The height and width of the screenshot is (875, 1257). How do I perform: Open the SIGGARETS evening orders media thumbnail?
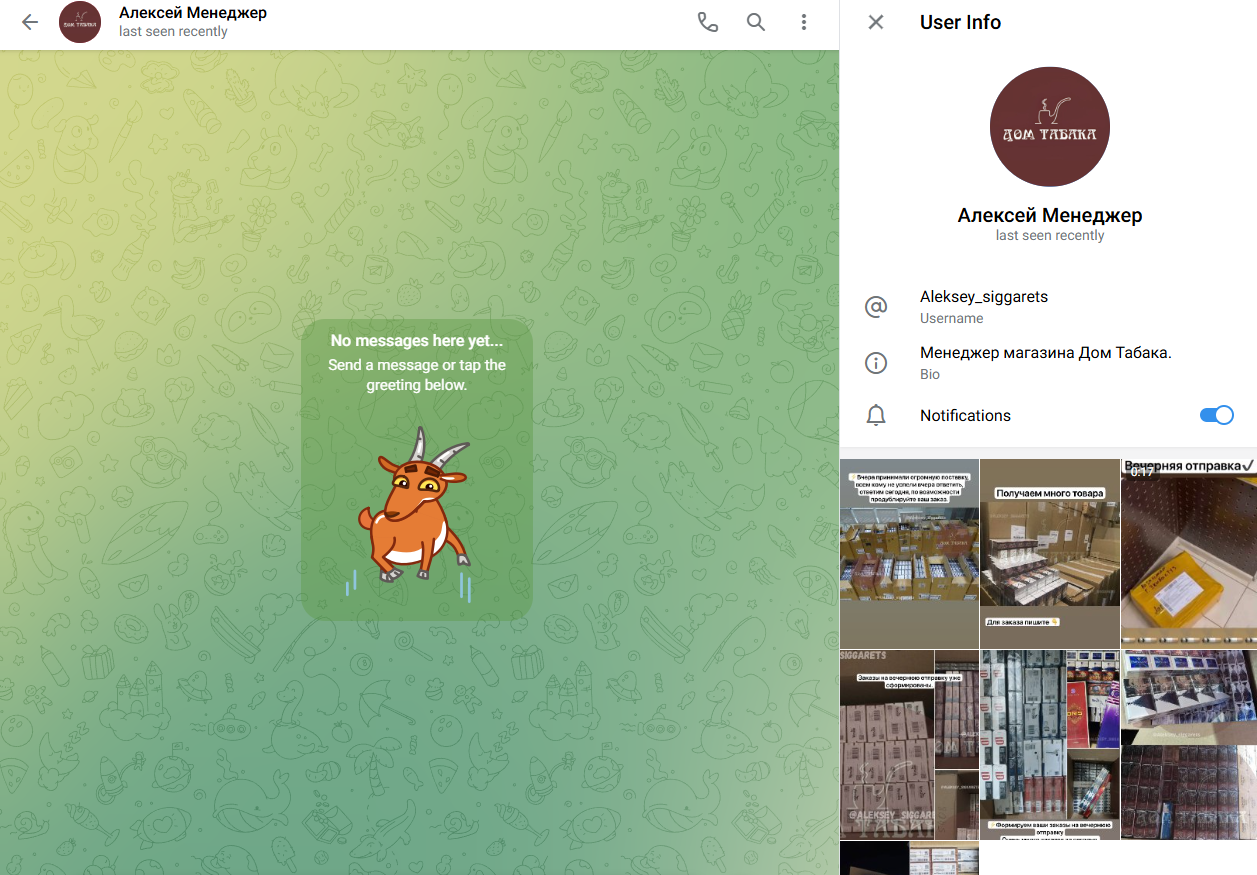click(x=909, y=745)
